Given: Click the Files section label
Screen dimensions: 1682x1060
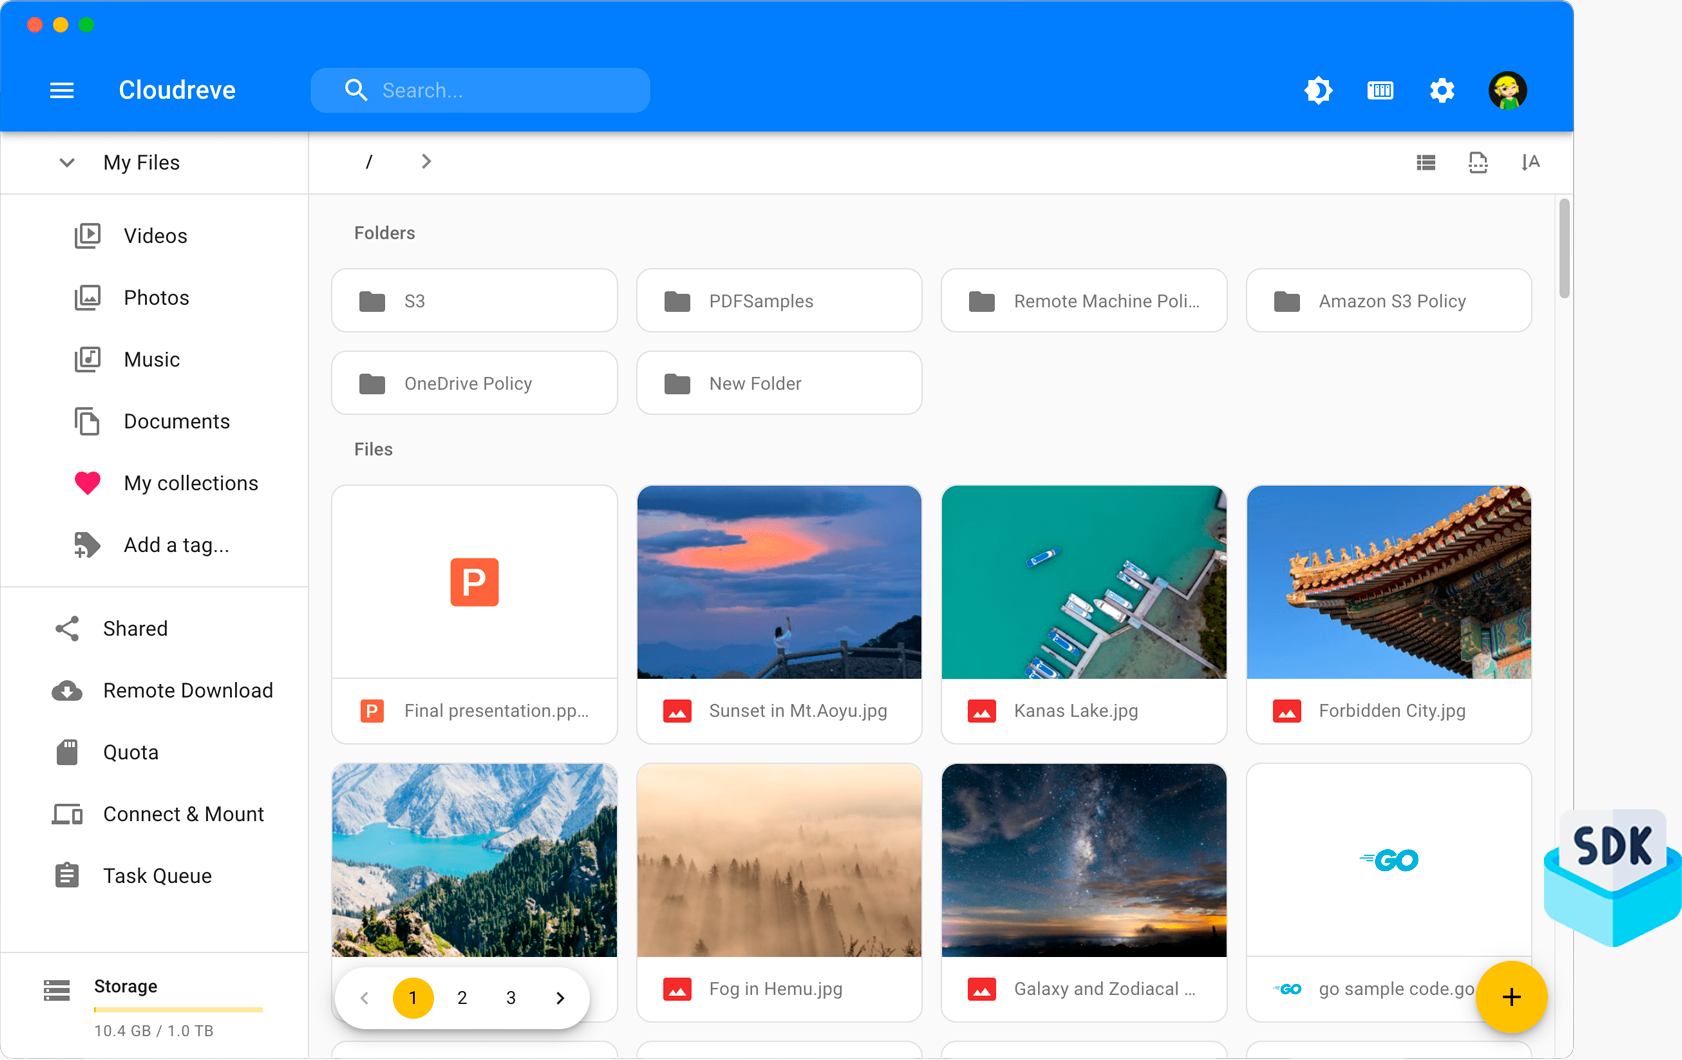Looking at the screenshot, I should point(373,450).
